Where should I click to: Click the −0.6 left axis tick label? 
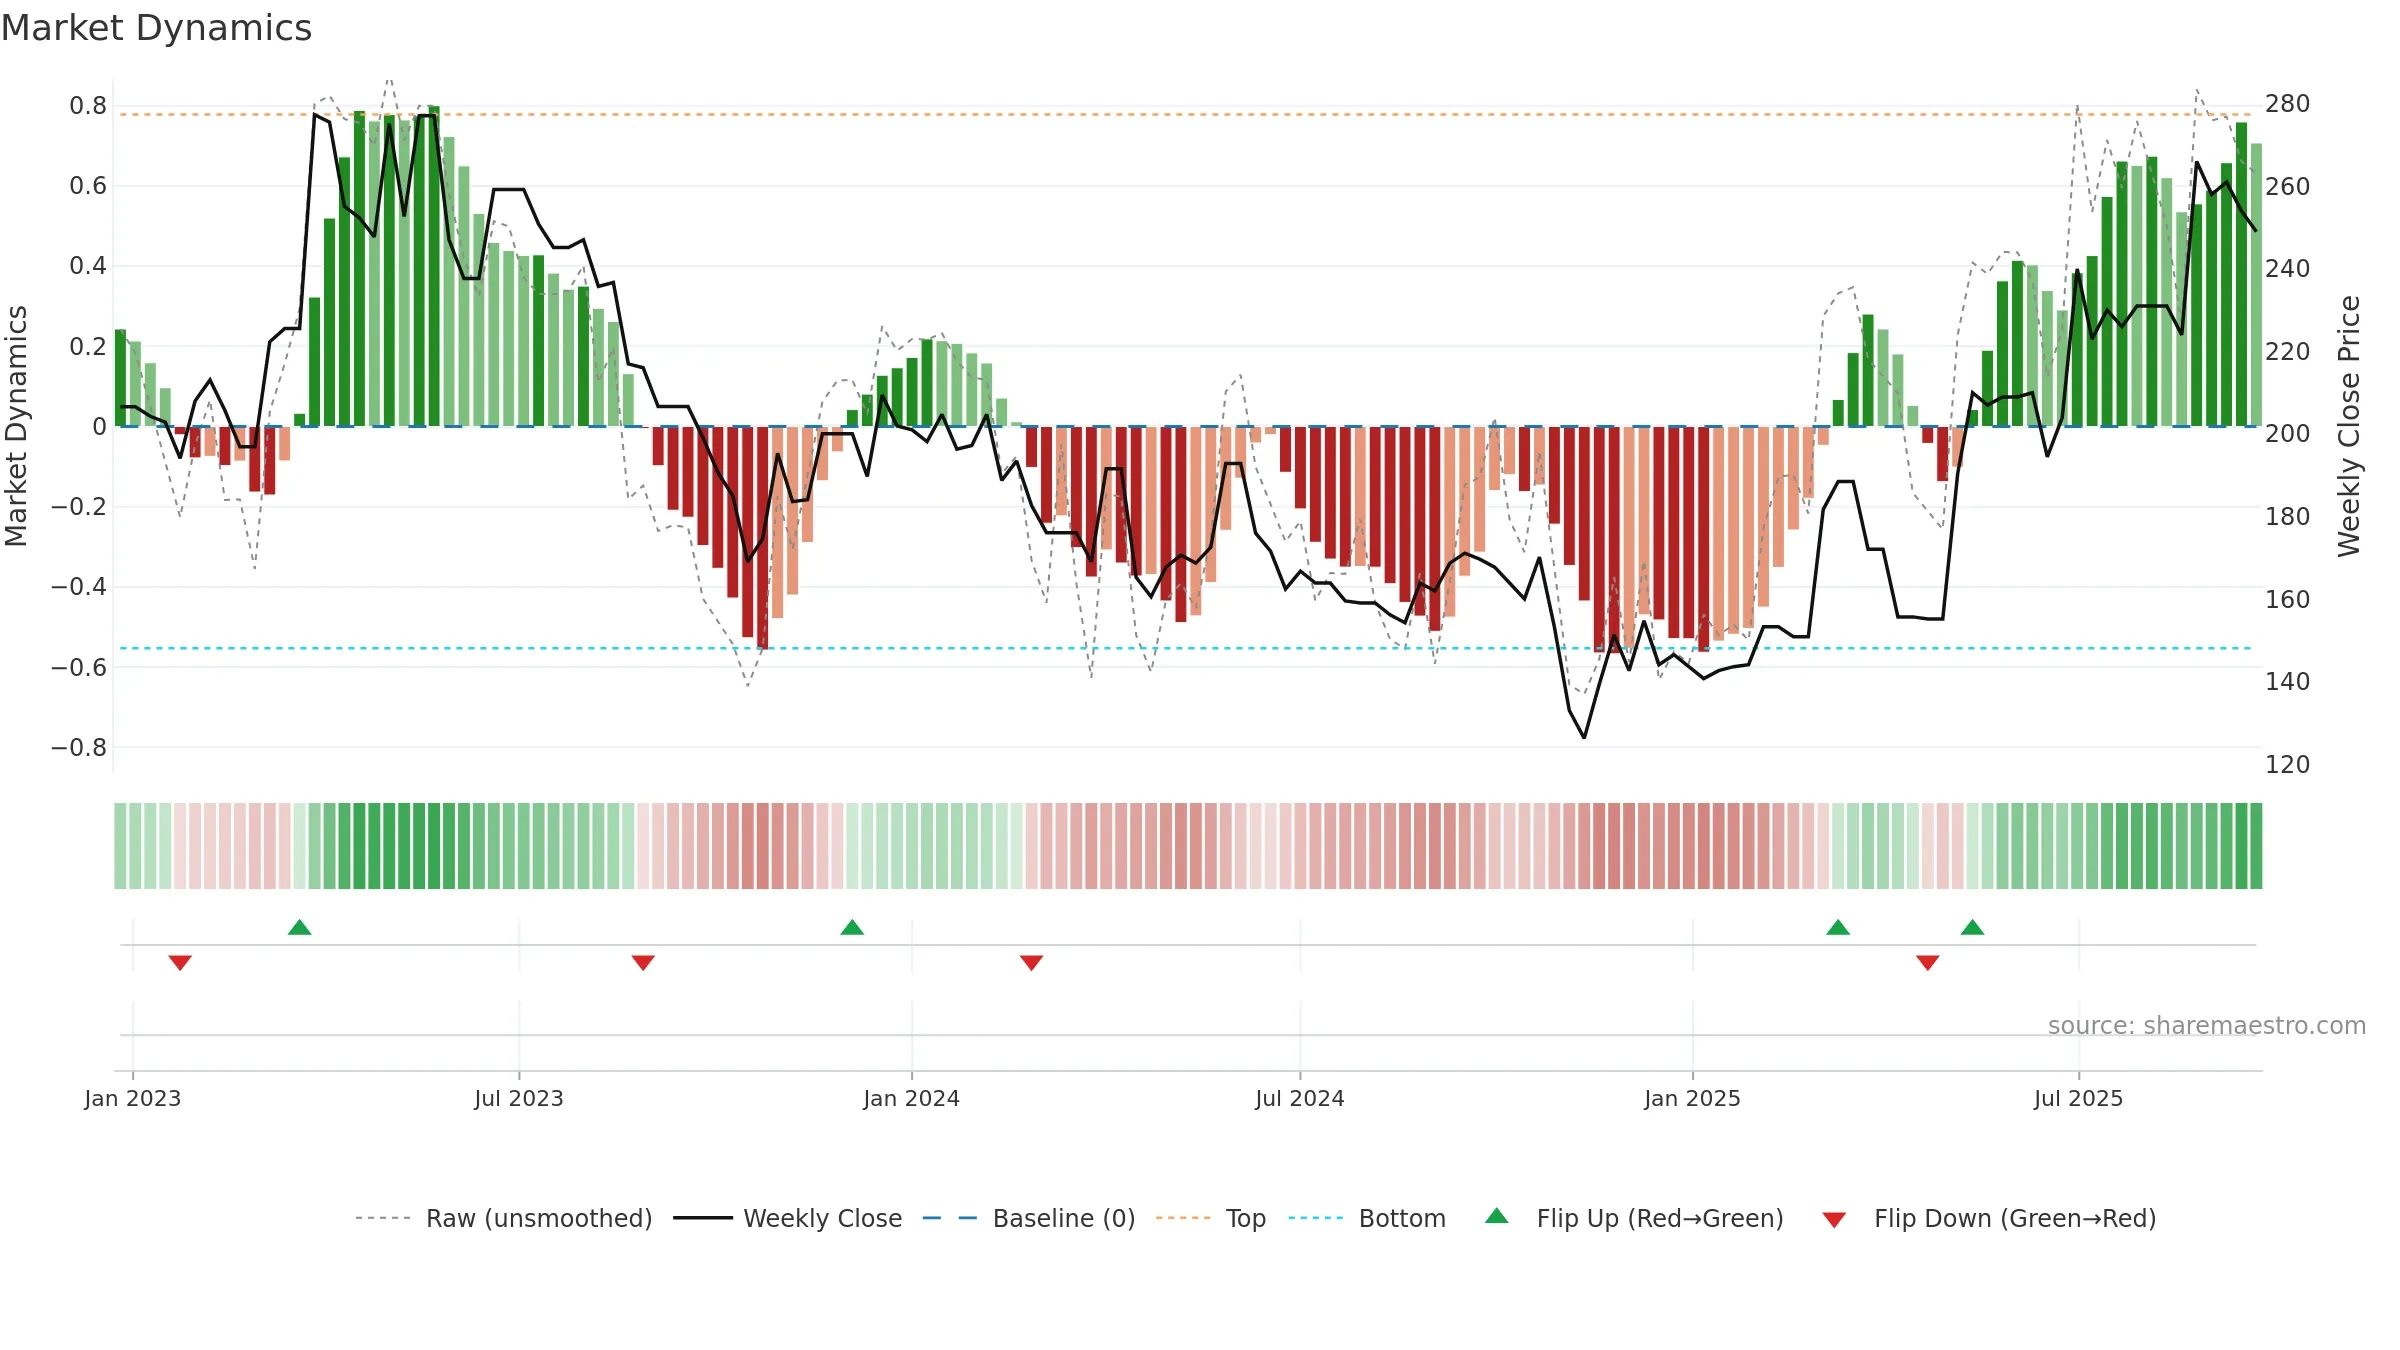[x=79, y=667]
